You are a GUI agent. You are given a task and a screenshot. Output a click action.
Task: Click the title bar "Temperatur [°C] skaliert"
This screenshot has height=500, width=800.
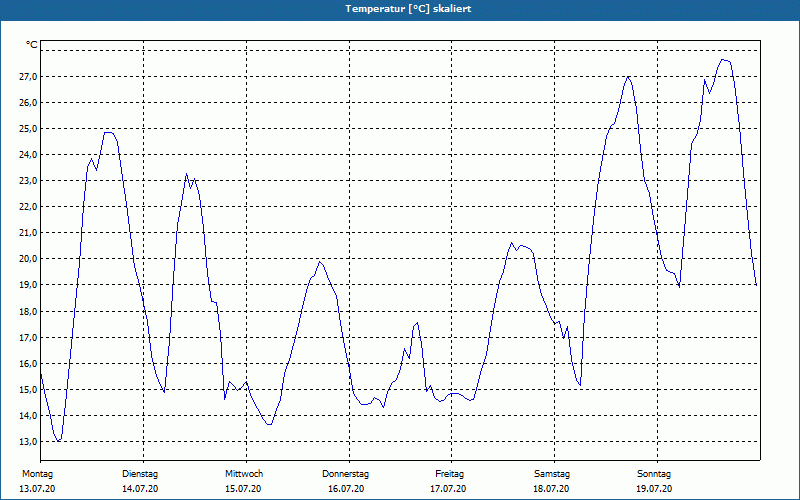click(x=400, y=9)
